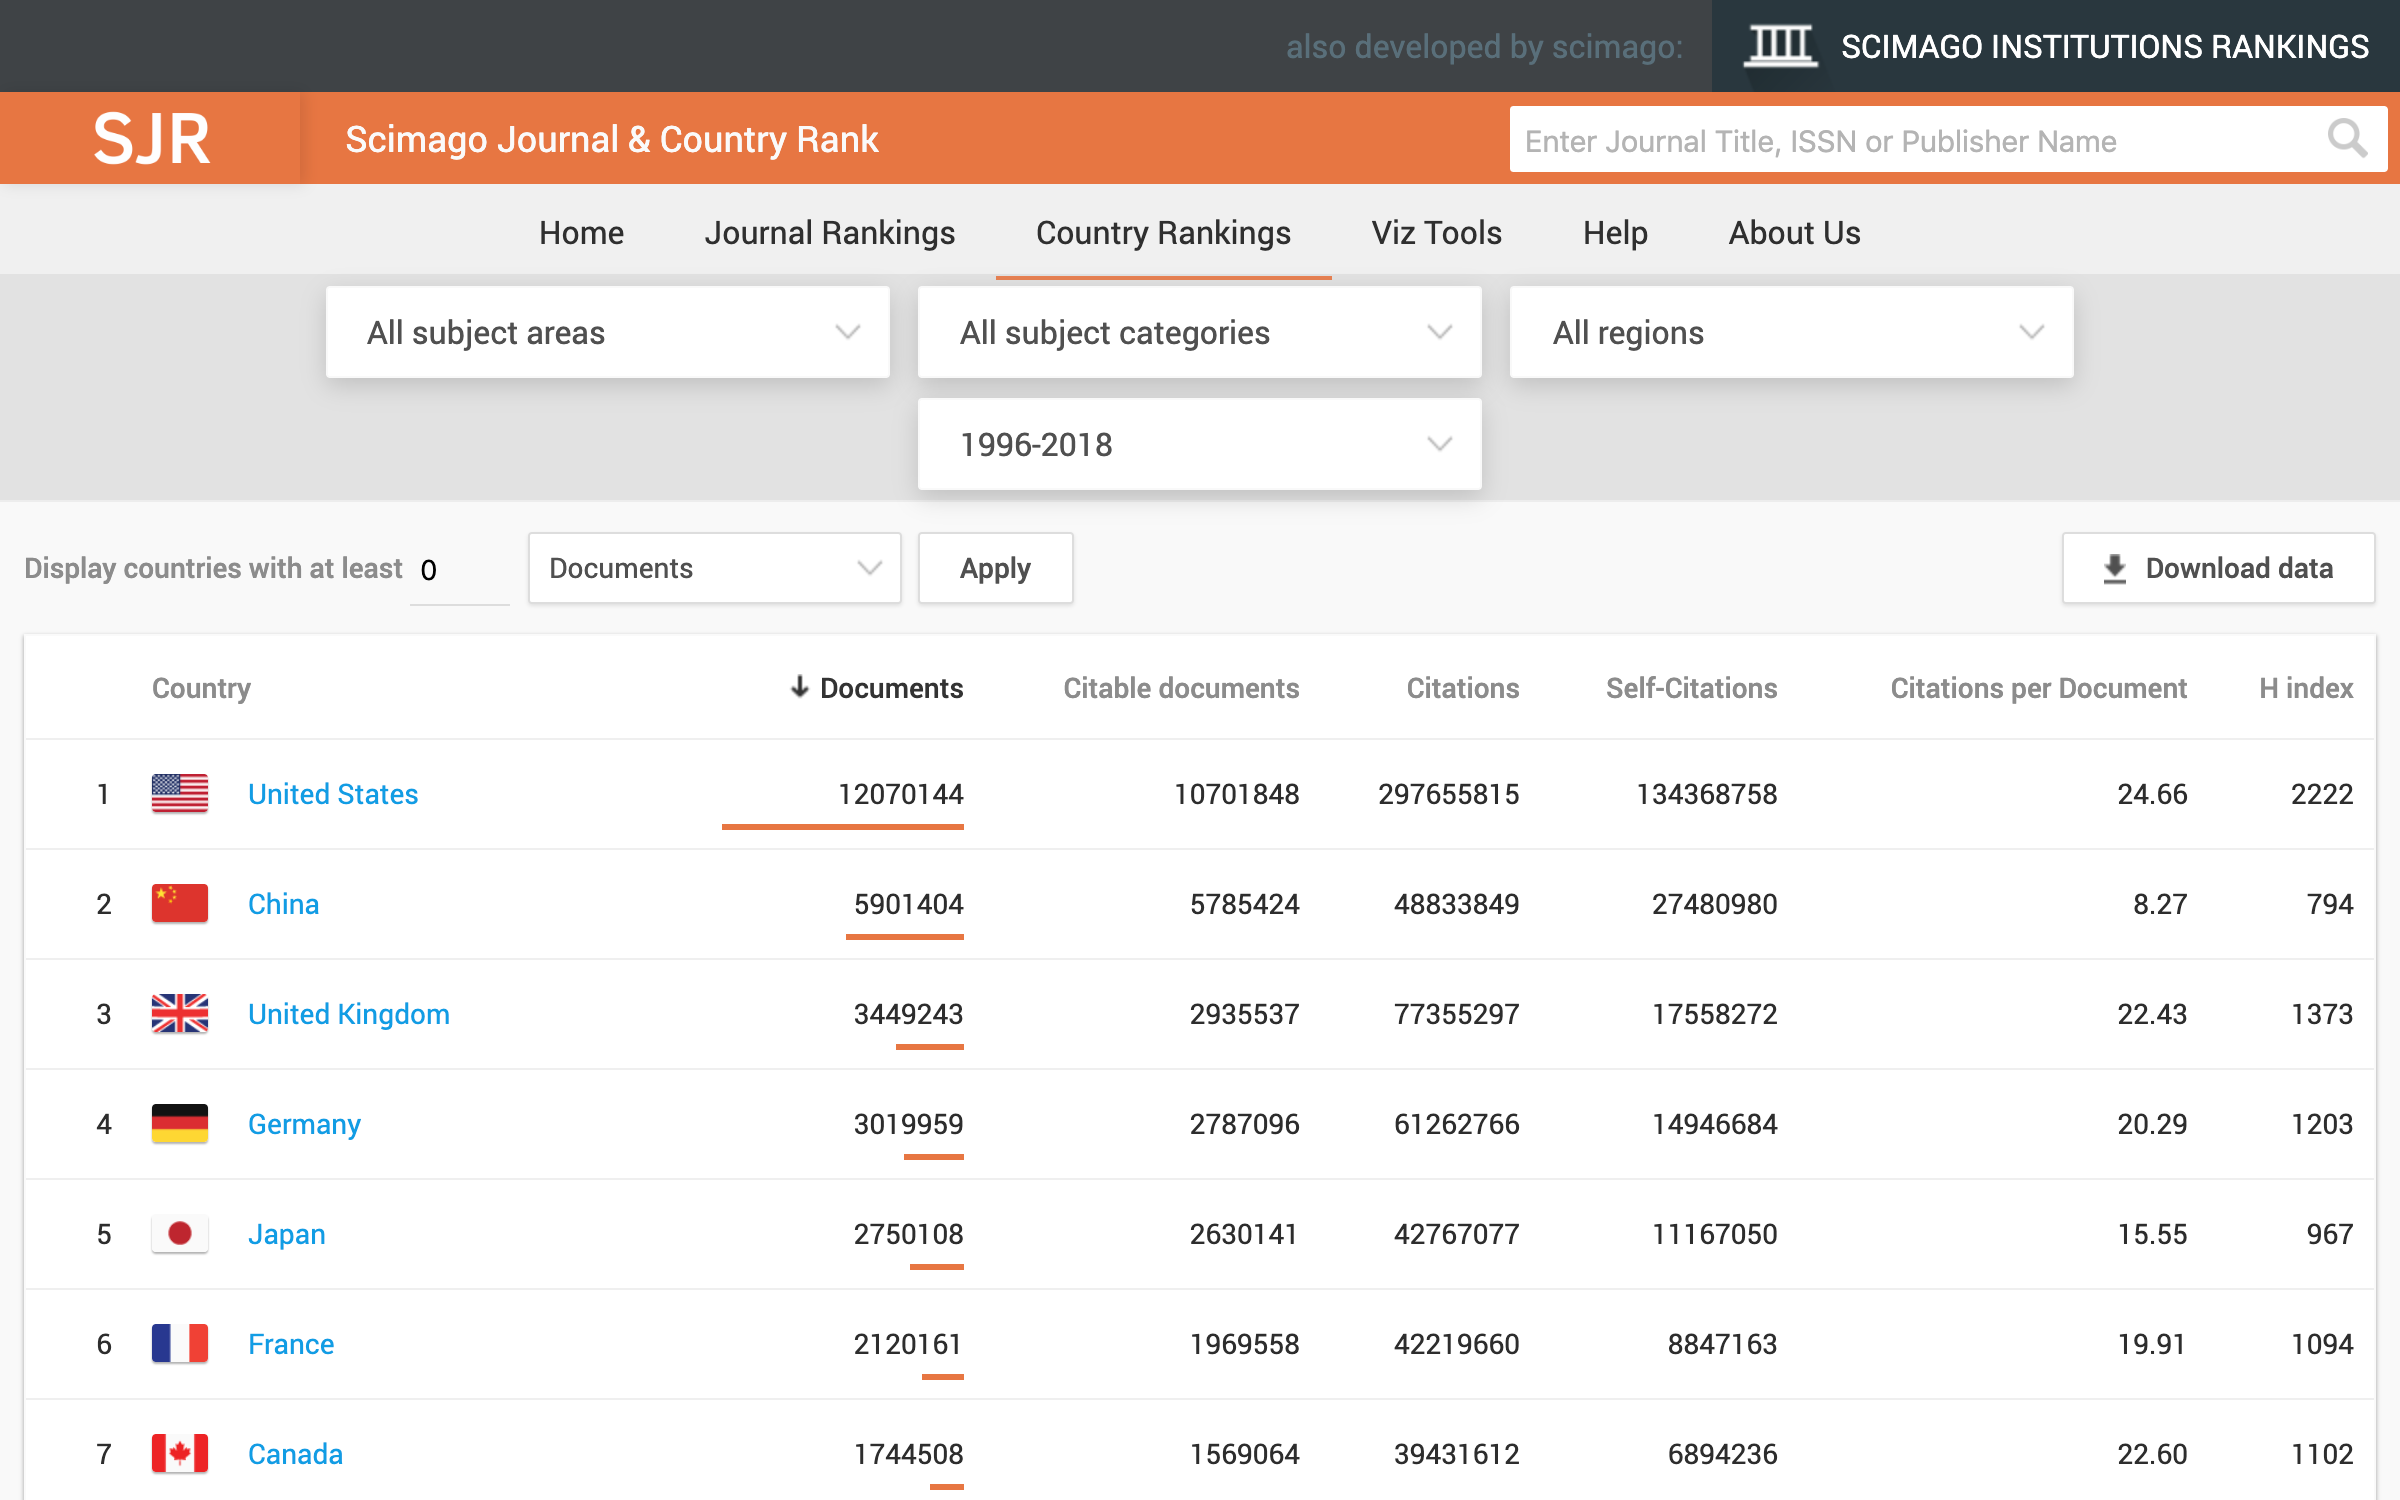Open the All regions dropdown
Screen dimensions: 2400x1500
(1791, 332)
